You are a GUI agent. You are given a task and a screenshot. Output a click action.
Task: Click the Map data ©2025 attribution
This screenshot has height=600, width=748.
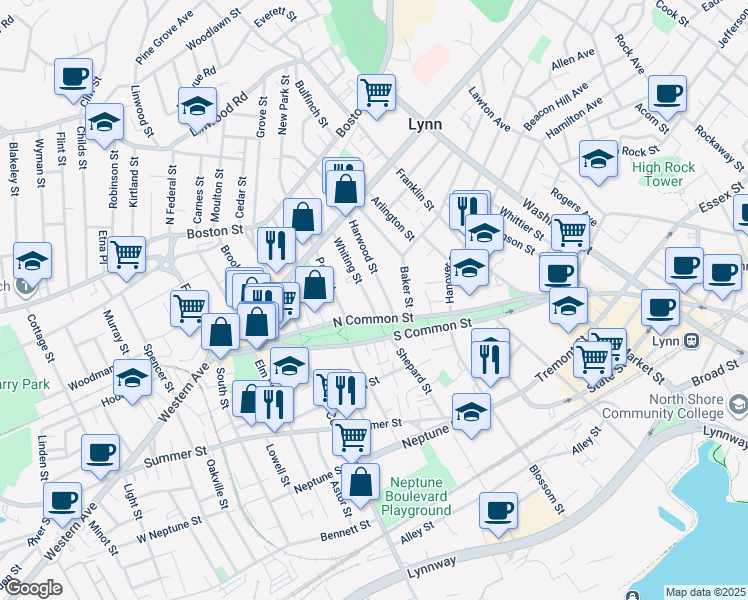706,592
